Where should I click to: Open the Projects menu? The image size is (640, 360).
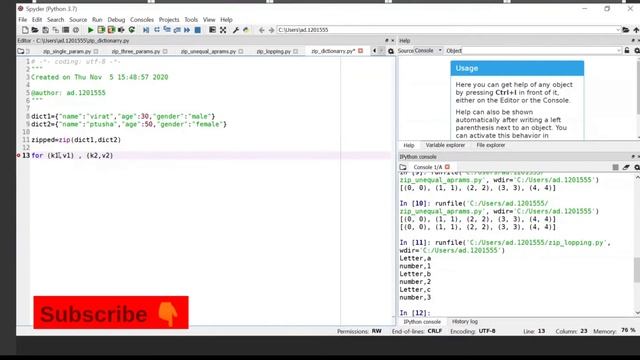[x=169, y=20]
